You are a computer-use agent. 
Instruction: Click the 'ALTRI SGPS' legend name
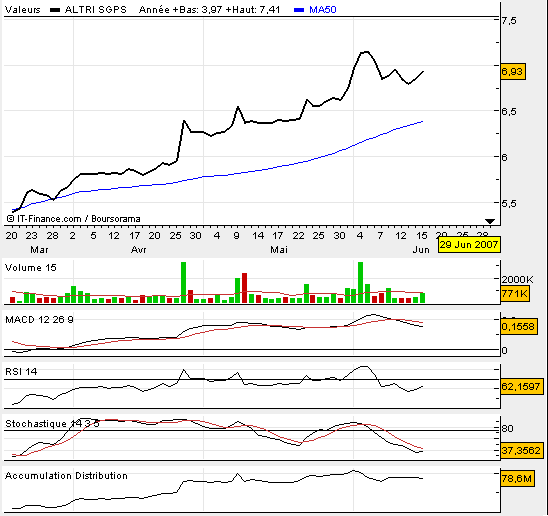(x=95, y=9)
